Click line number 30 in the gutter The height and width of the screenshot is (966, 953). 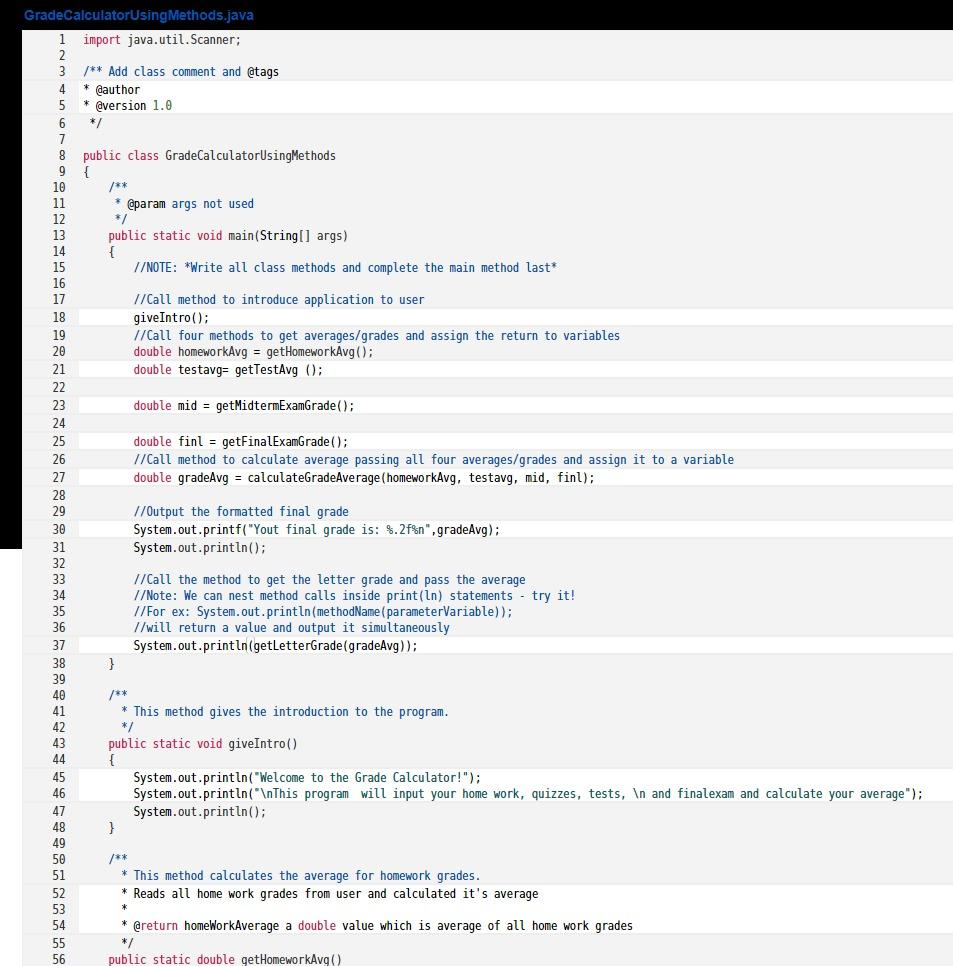59,529
